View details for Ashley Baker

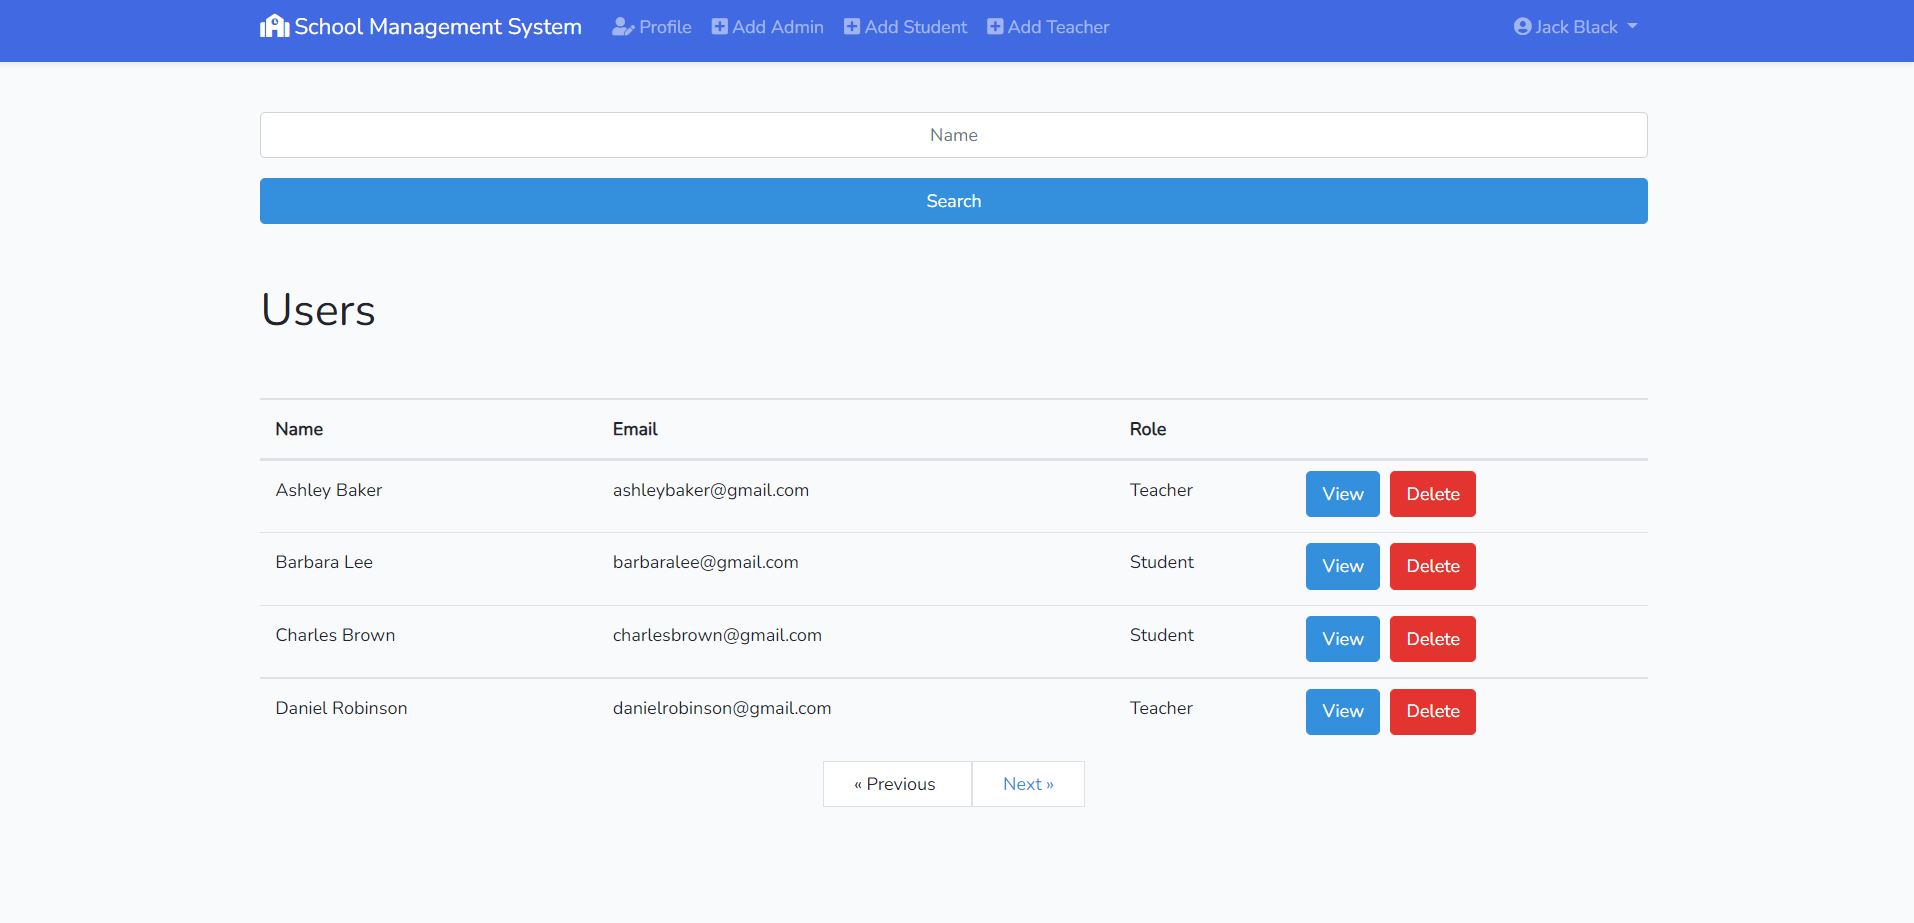1341,493
